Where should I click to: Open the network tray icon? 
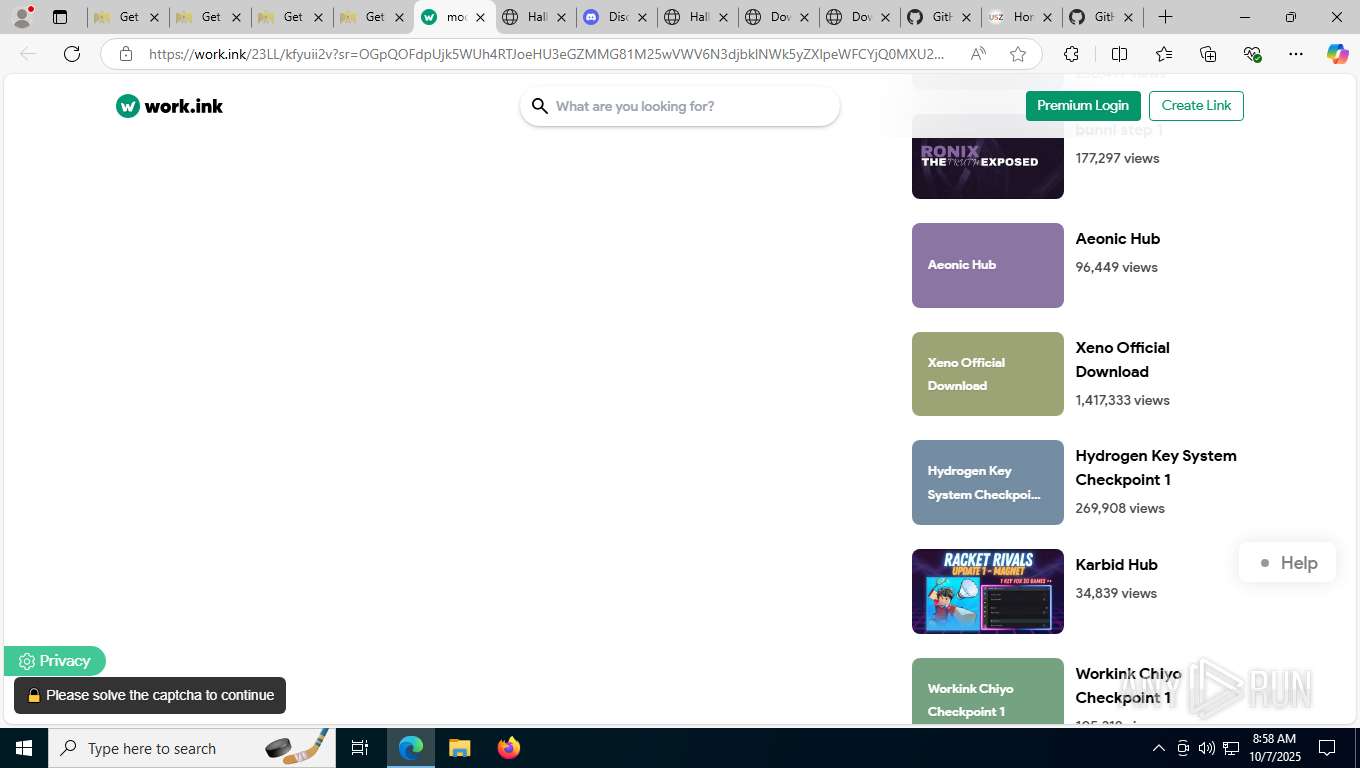point(1231,748)
